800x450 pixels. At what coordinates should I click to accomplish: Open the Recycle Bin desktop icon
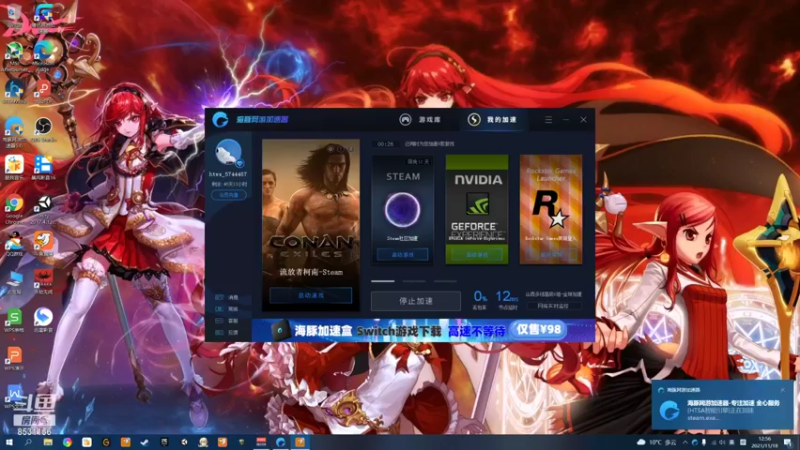click(x=14, y=15)
